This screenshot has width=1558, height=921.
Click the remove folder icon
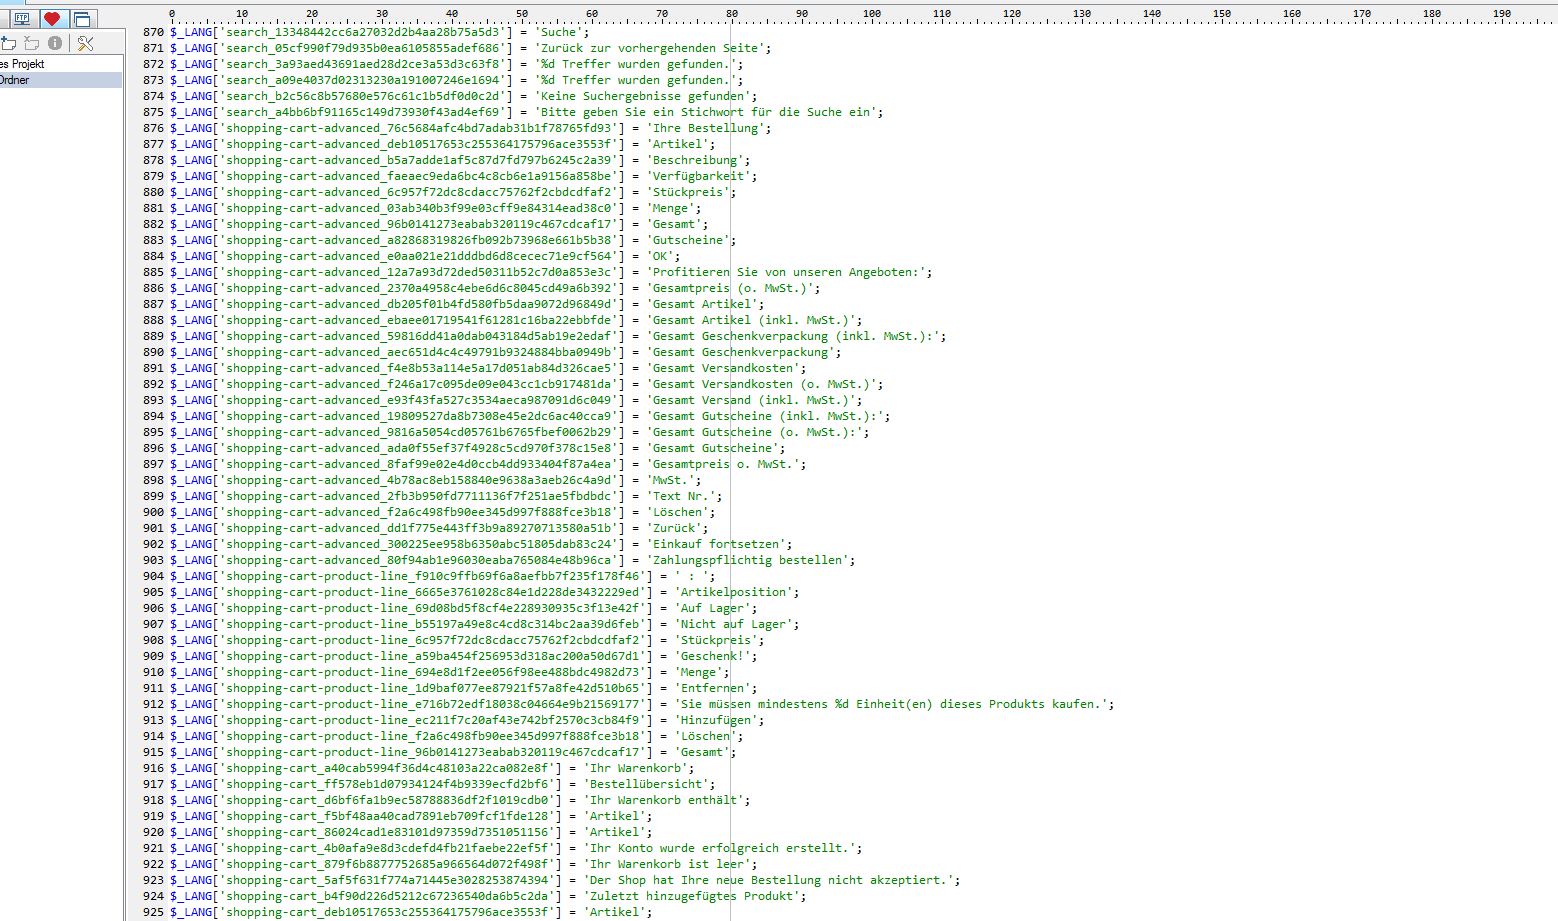pos(32,43)
